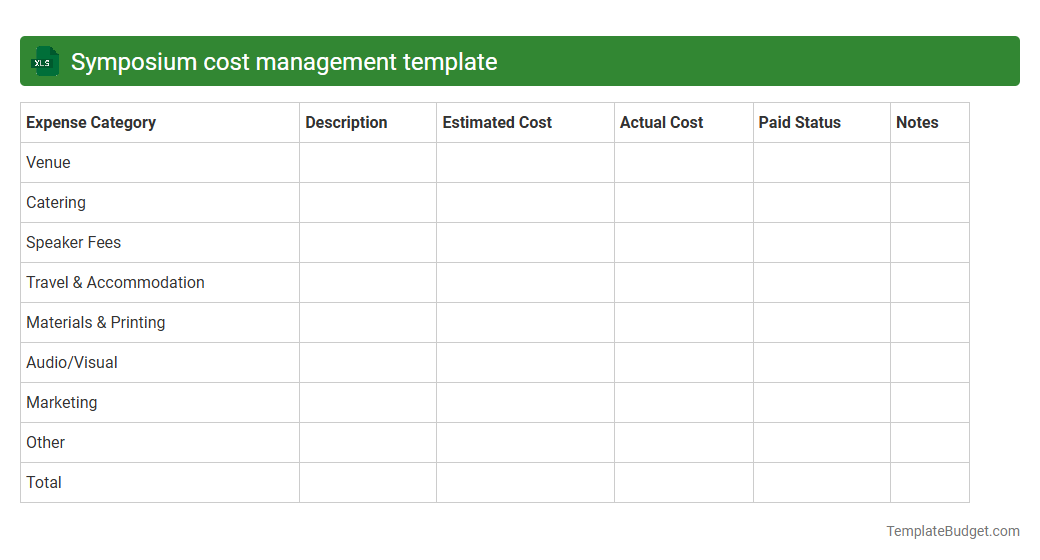Click the Audio/Visual row label

point(72,362)
